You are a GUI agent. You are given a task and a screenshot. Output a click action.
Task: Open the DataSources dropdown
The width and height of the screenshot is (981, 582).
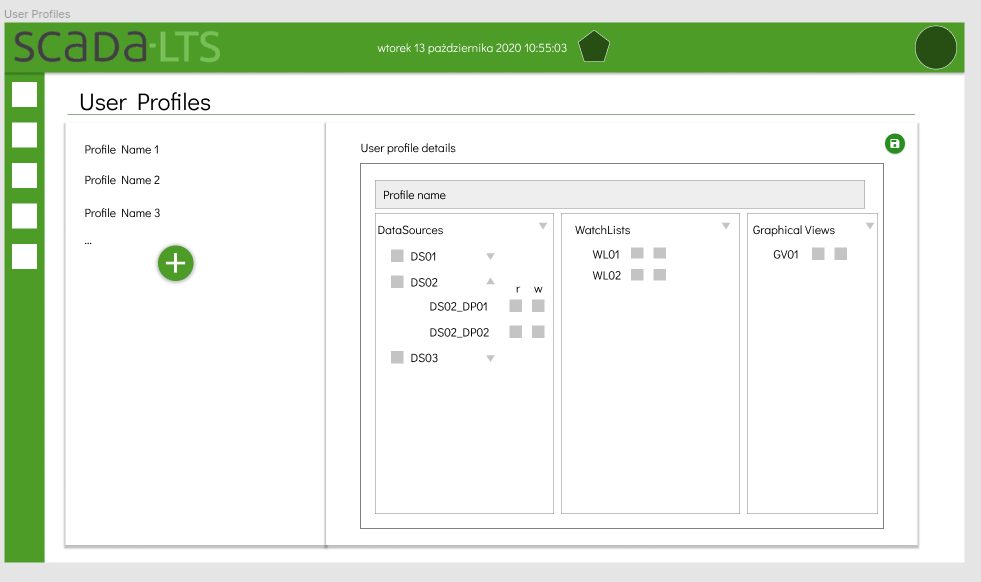click(x=543, y=227)
